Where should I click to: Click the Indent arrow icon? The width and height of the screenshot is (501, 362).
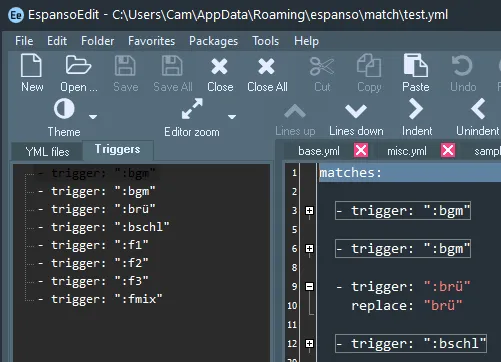416,109
